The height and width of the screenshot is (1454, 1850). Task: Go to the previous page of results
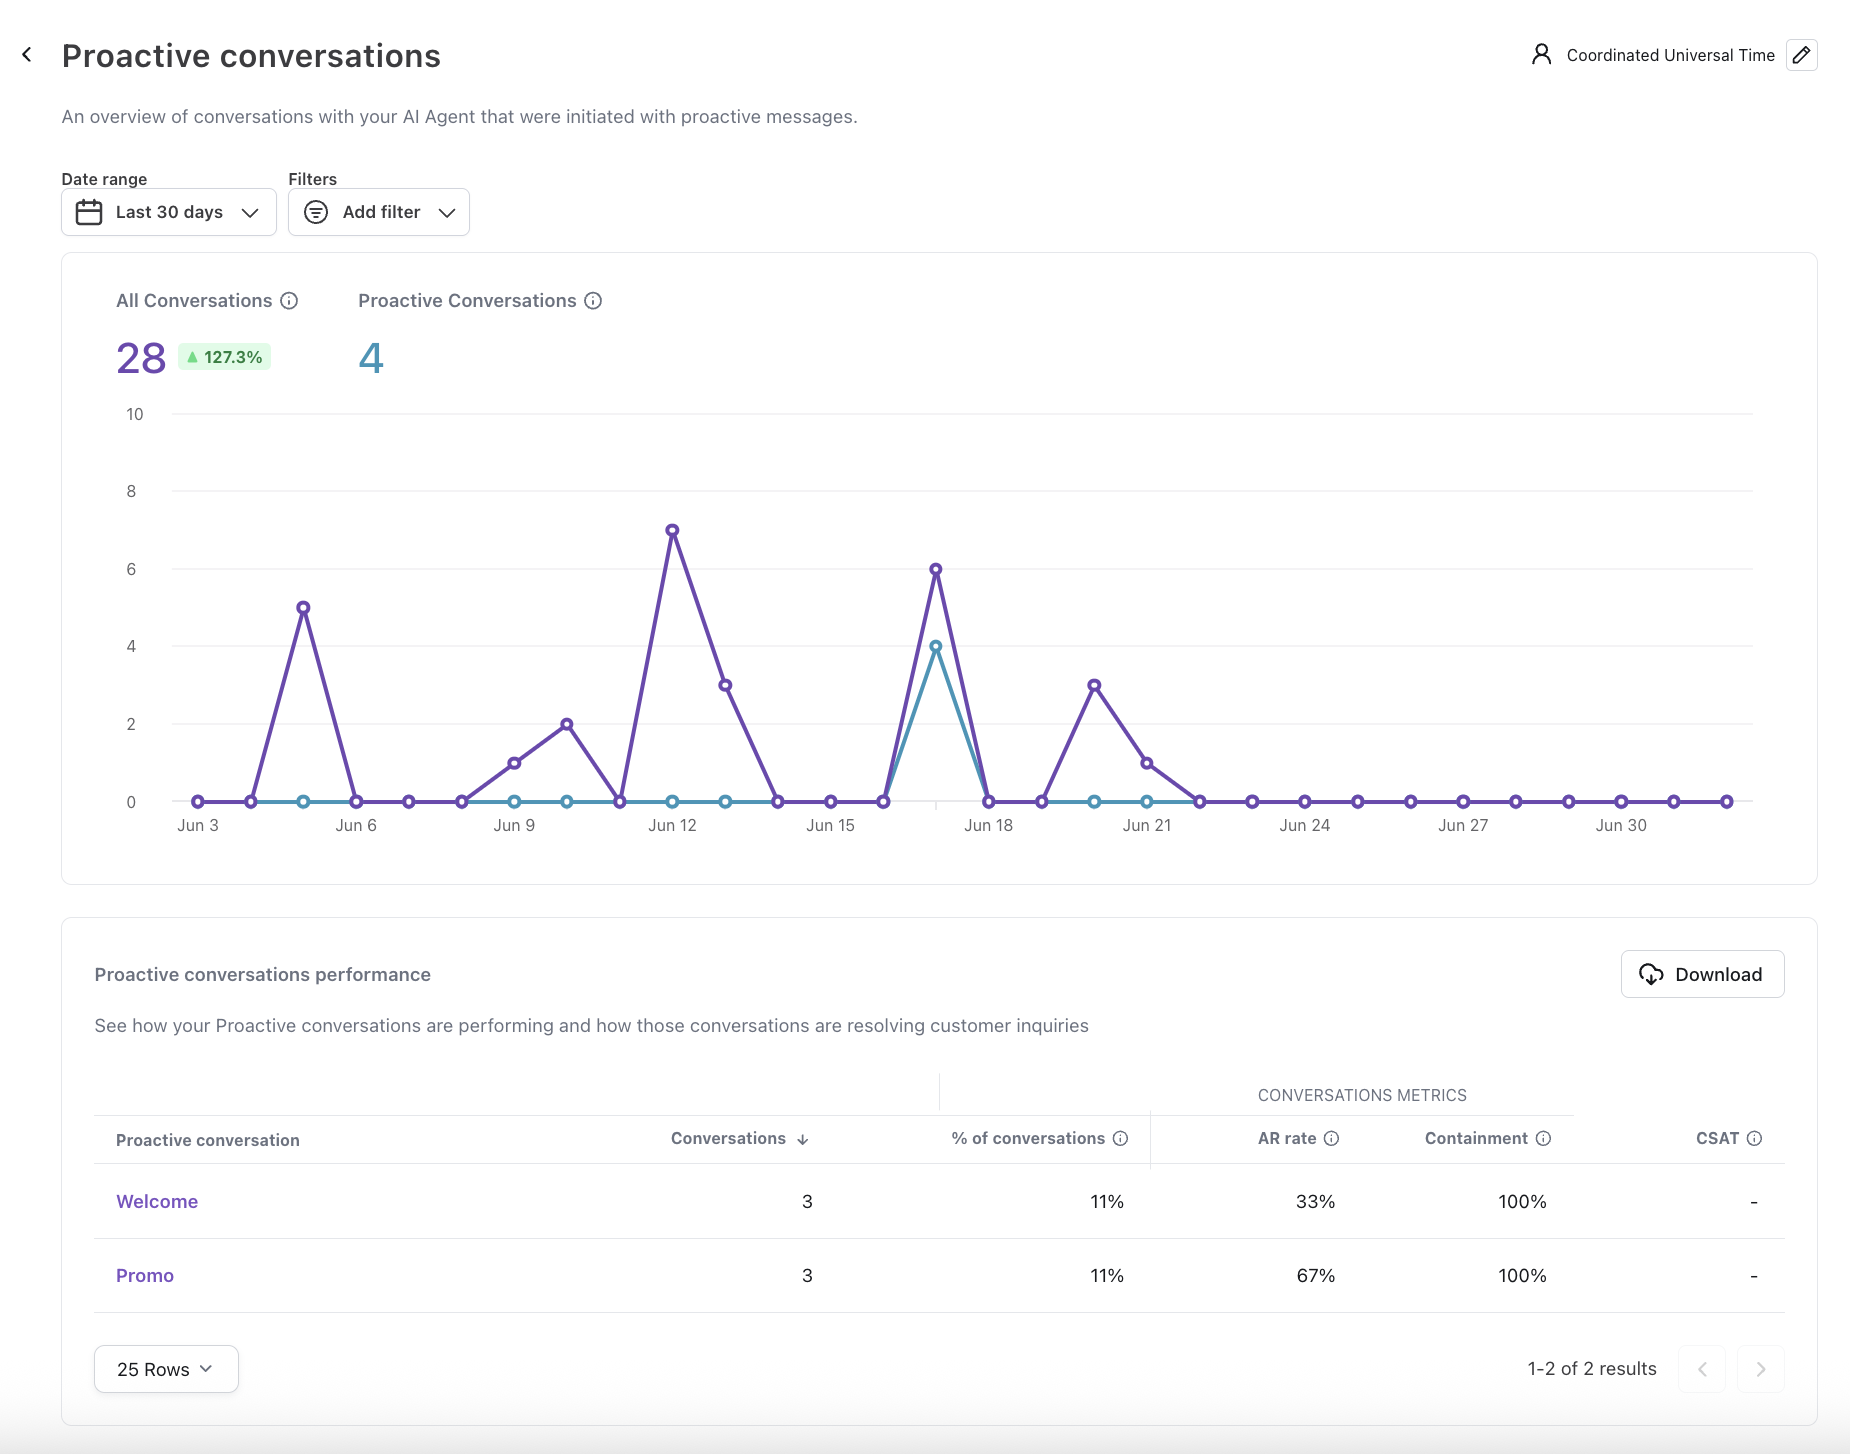tap(1702, 1369)
